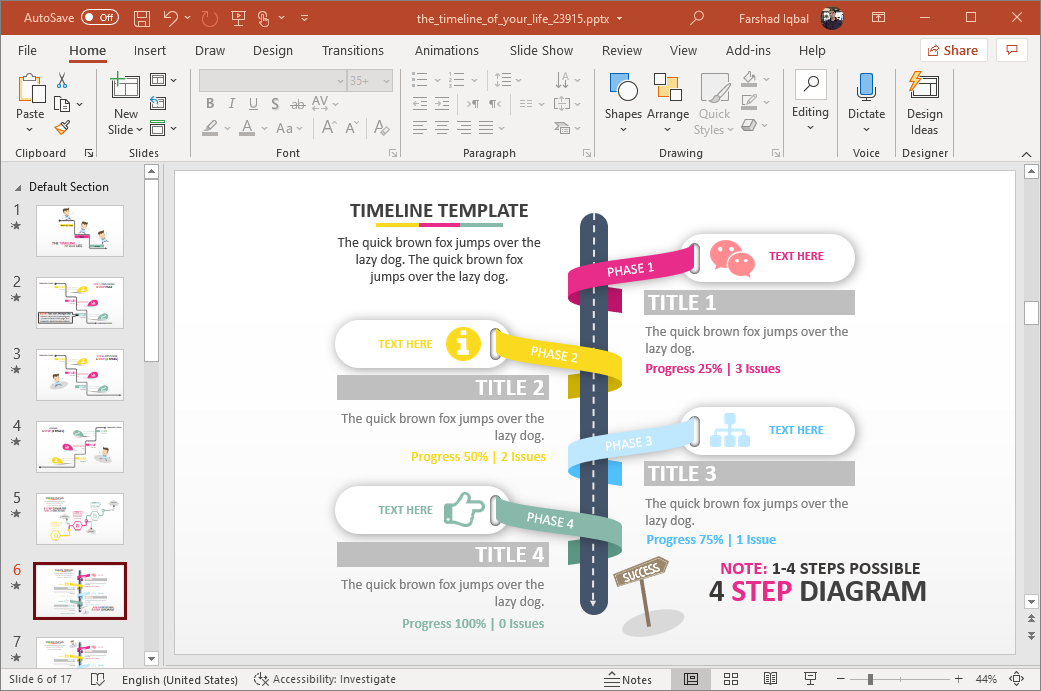Switch to Slide Sorter view
The height and width of the screenshot is (691, 1041).
729,679
